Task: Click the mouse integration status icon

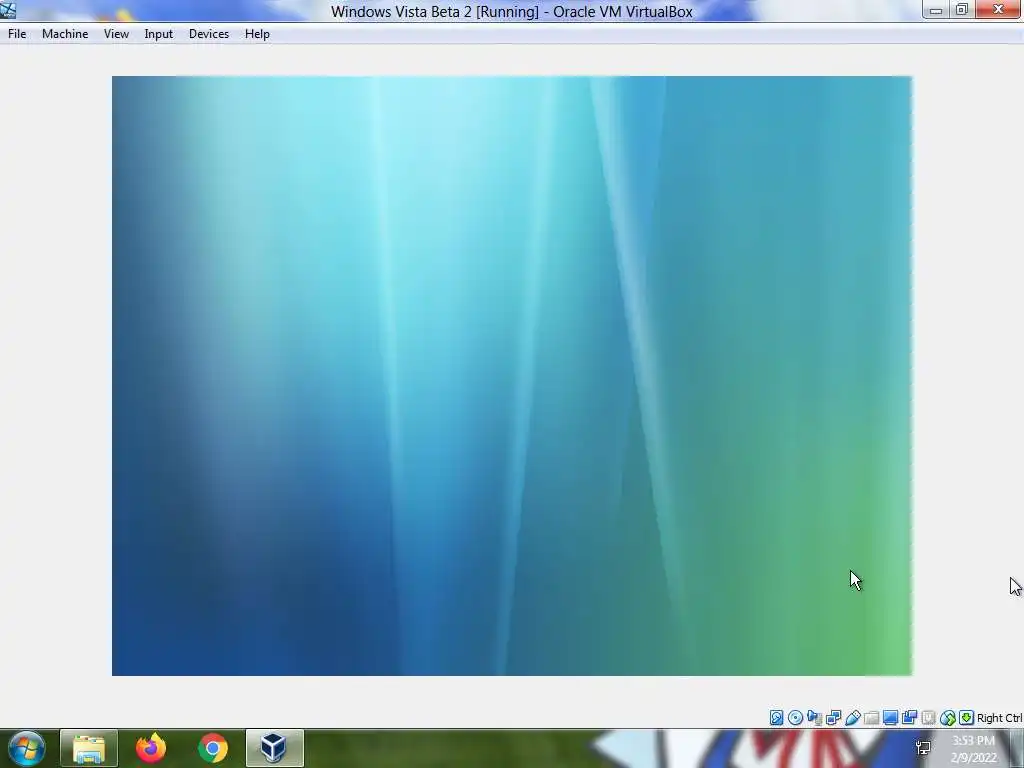Action: 948,718
